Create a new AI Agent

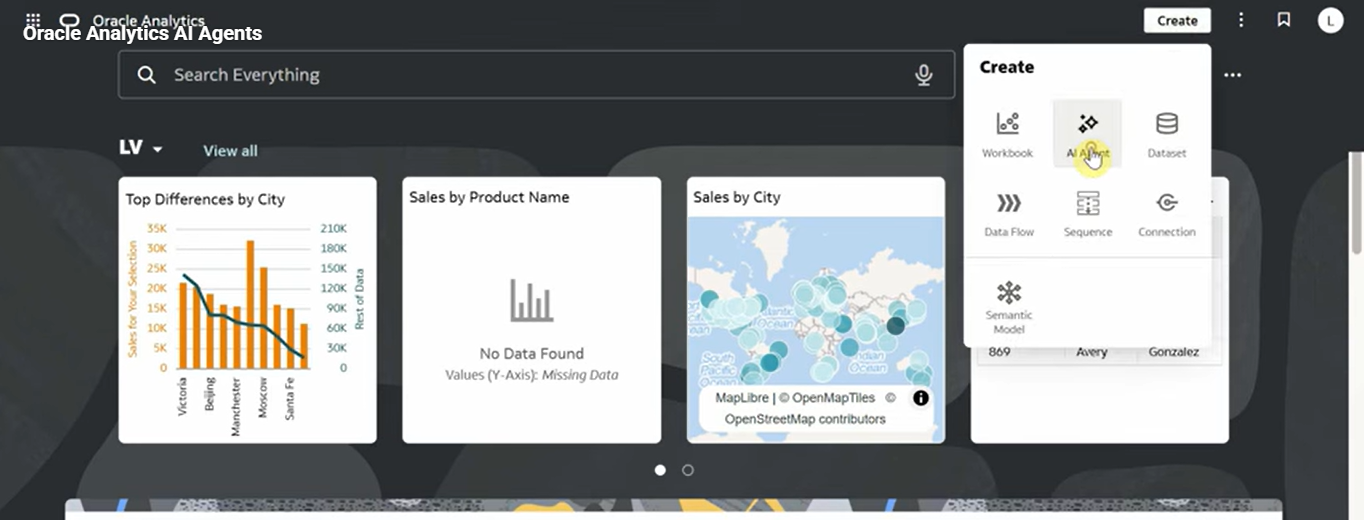tap(1087, 134)
